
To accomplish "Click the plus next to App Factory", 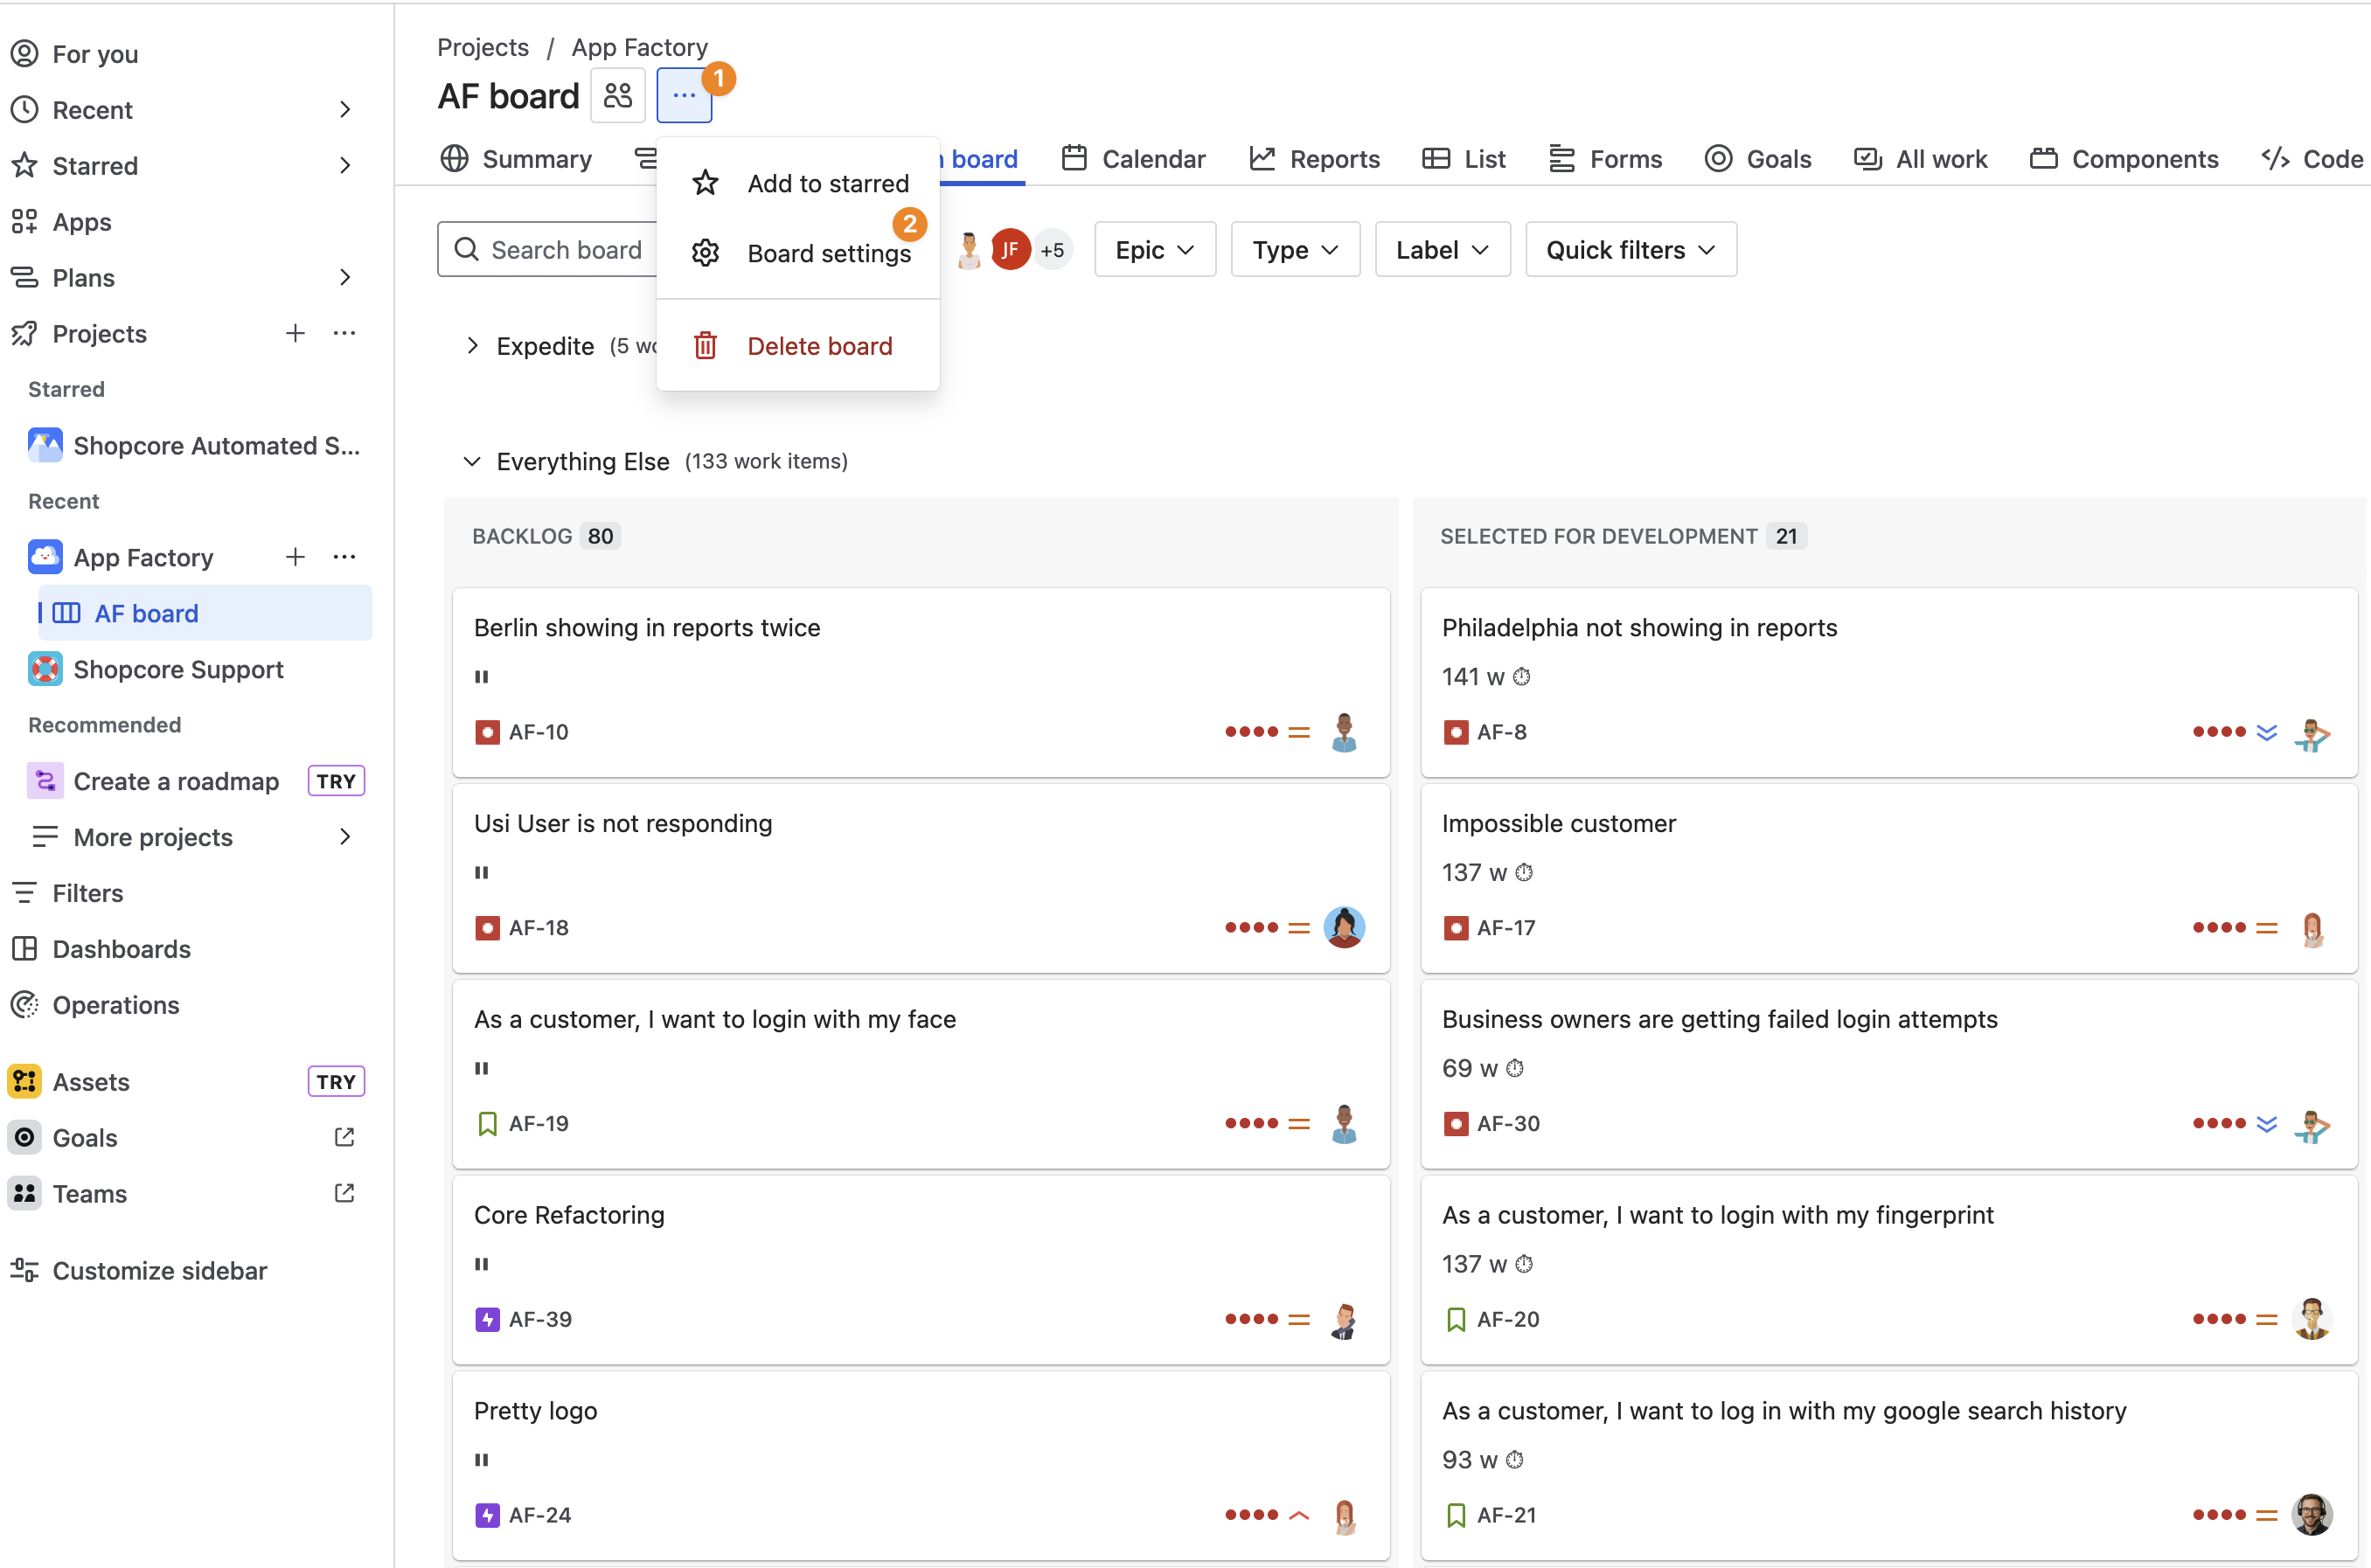I will tap(295, 557).
